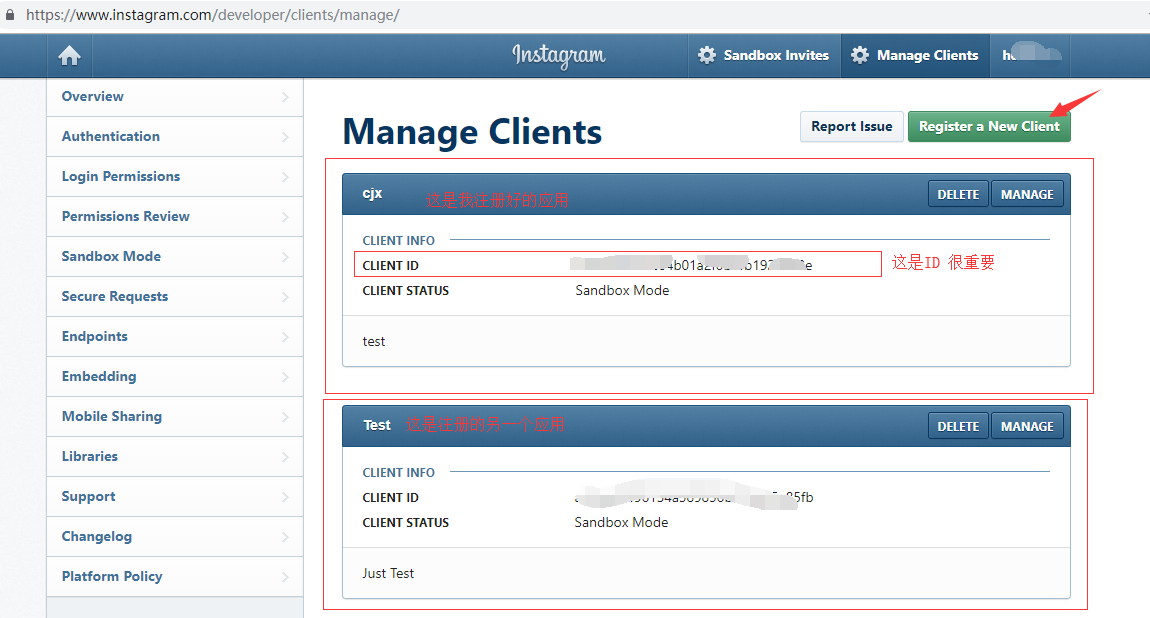Click chevron next to Libraries
Image resolution: width=1150 pixels, height=618 pixels.
tap(285, 457)
